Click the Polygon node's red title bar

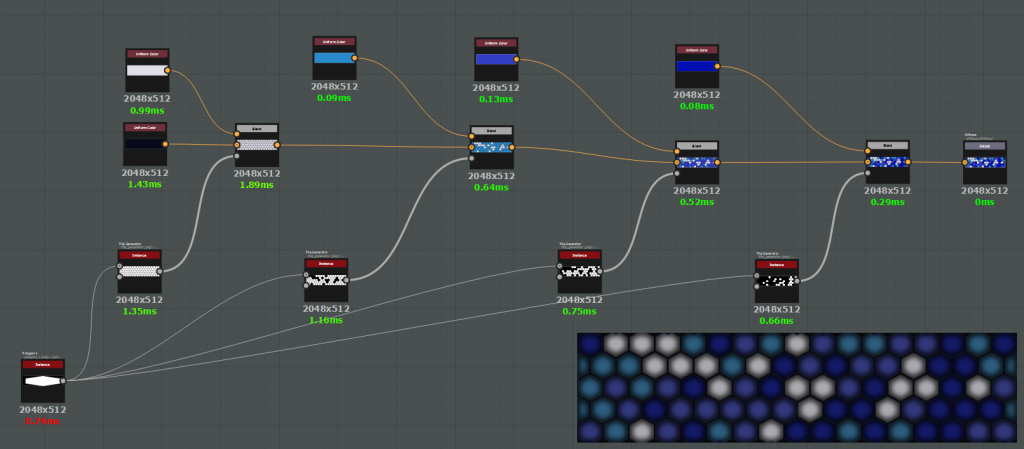pos(42,364)
